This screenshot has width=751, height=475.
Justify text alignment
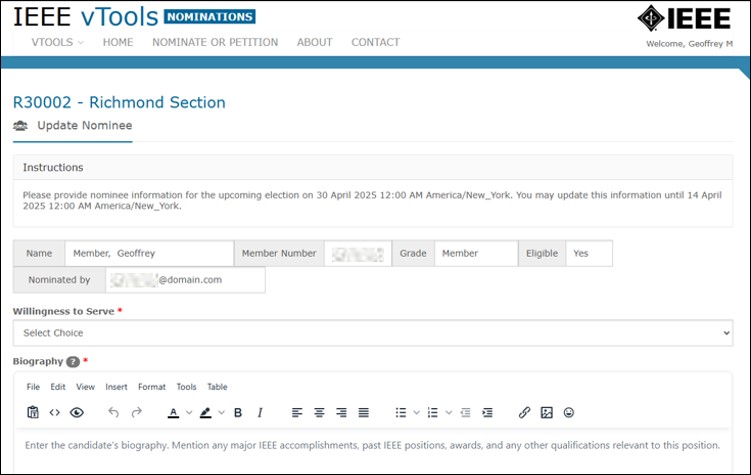click(364, 412)
